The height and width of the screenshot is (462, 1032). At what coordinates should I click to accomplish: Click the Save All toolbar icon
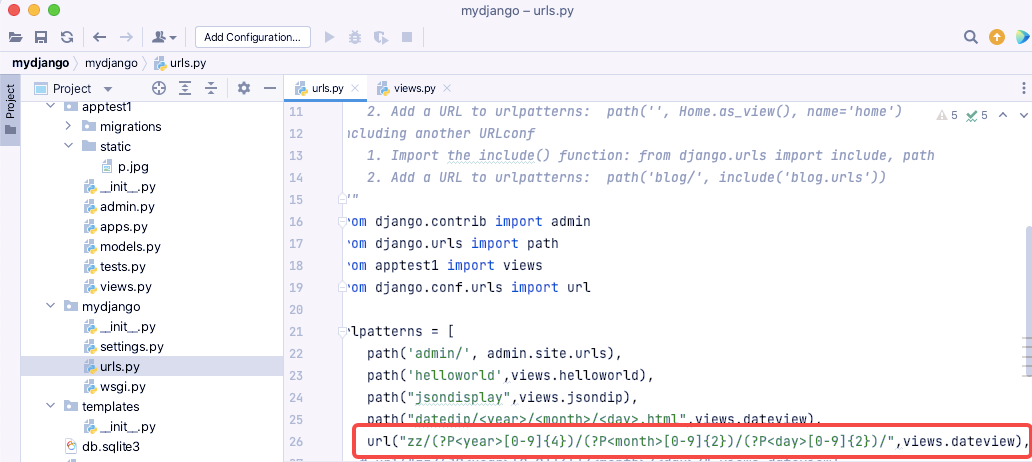point(41,38)
